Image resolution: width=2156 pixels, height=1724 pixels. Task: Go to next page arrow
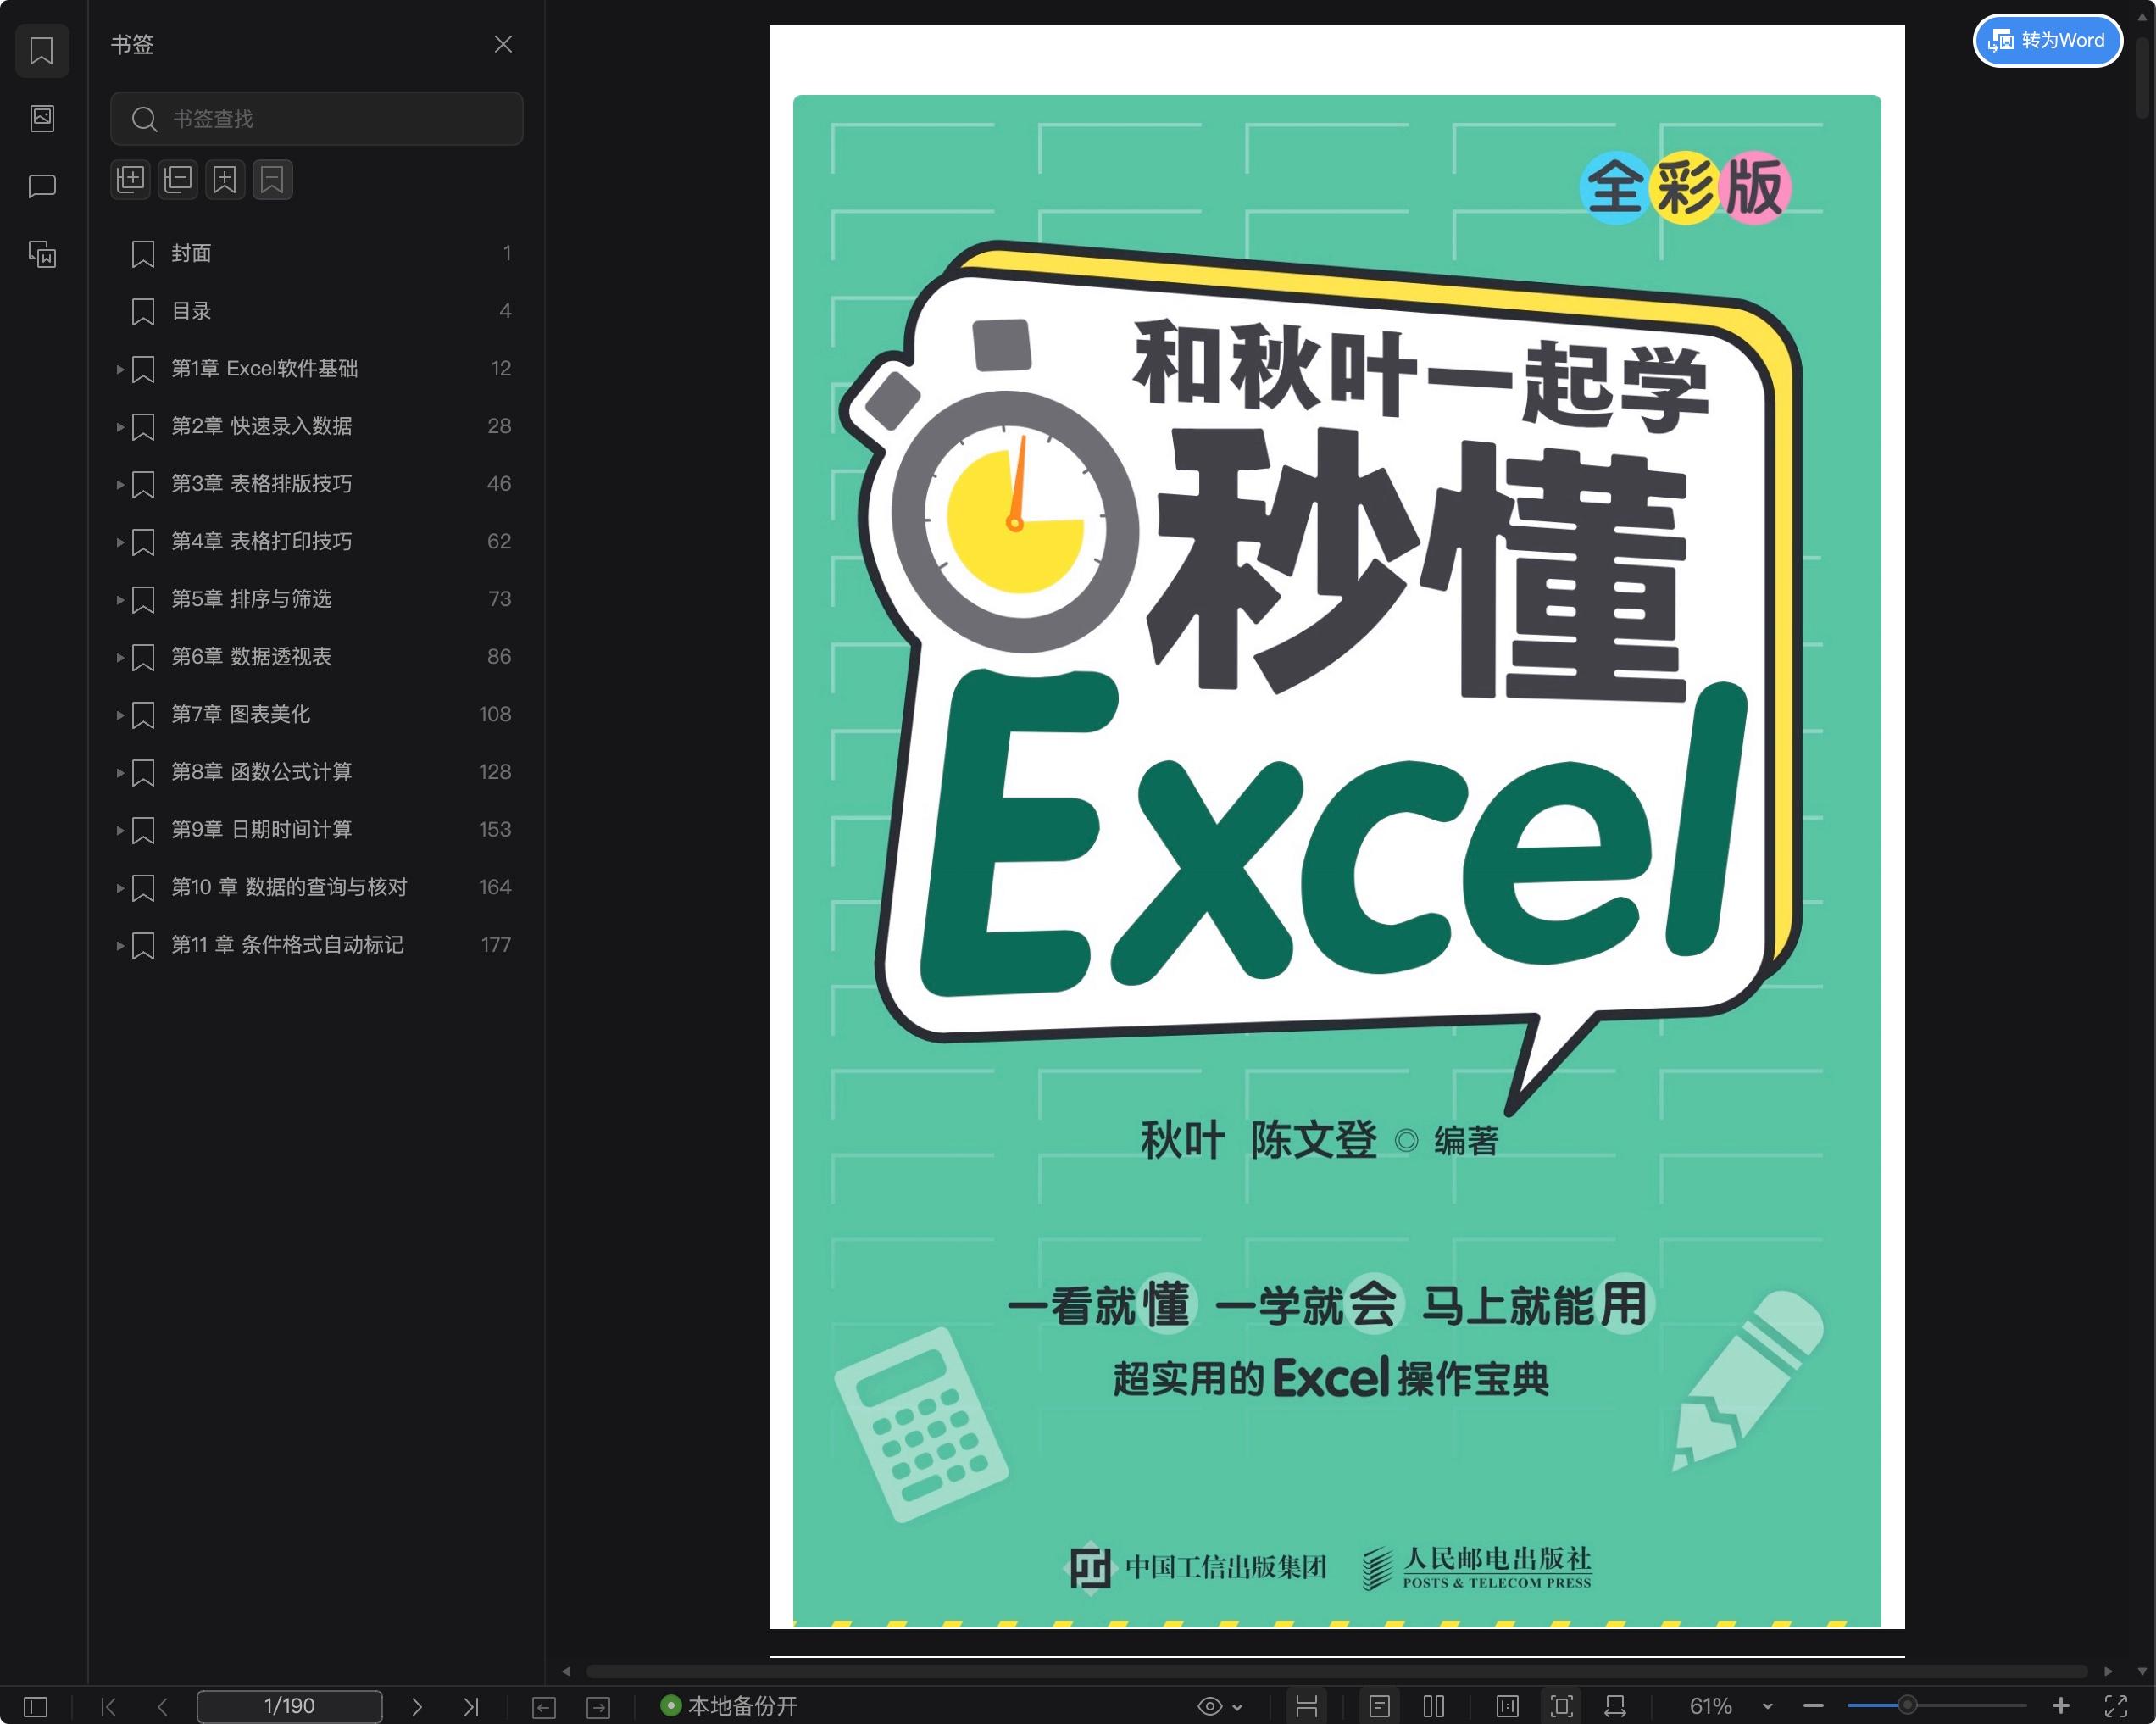pos(417,1706)
